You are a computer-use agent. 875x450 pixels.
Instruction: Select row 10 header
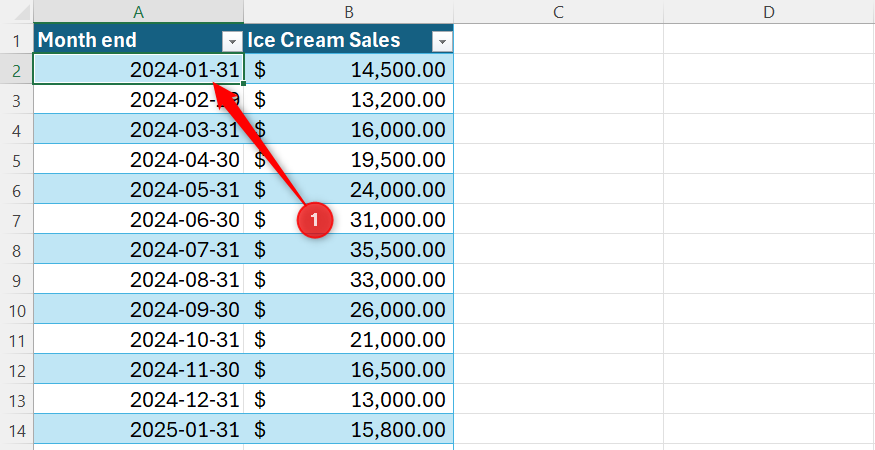pos(17,310)
